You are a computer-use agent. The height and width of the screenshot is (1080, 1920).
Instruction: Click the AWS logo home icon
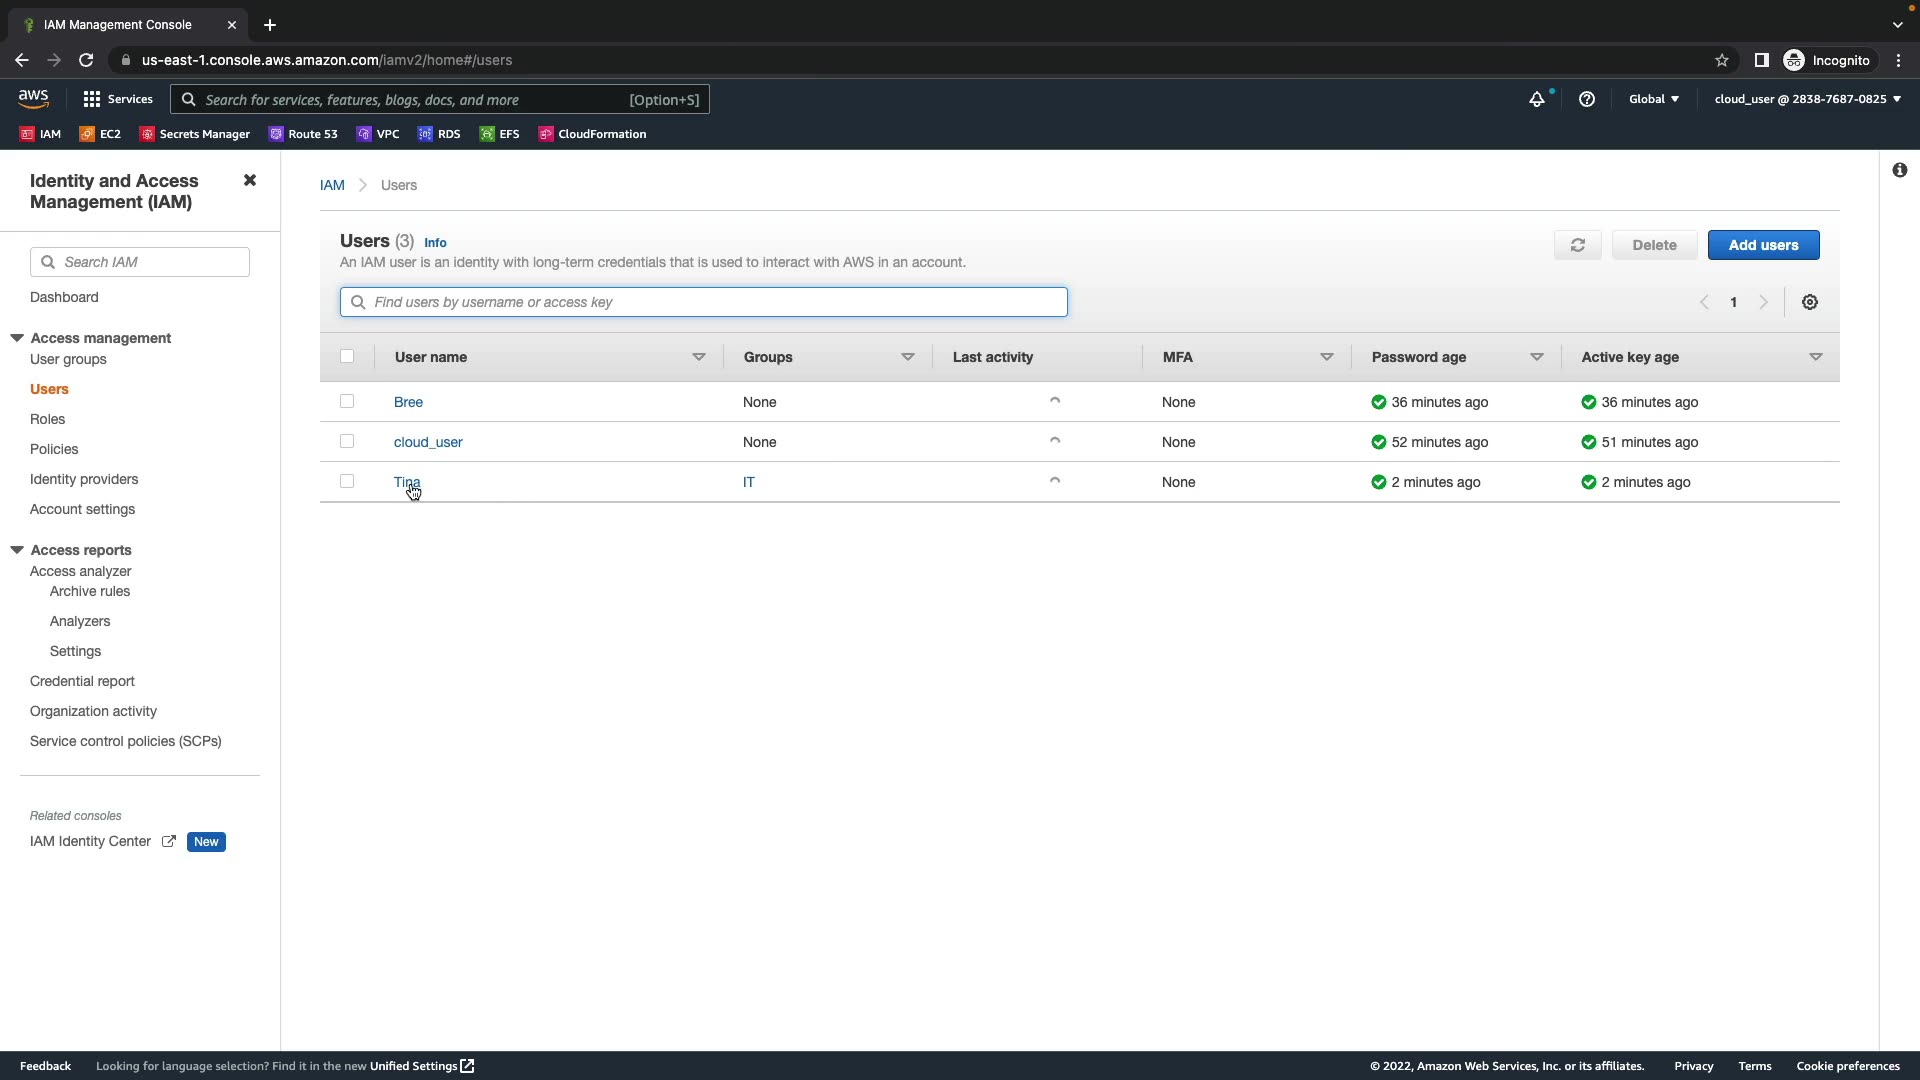click(33, 98)
